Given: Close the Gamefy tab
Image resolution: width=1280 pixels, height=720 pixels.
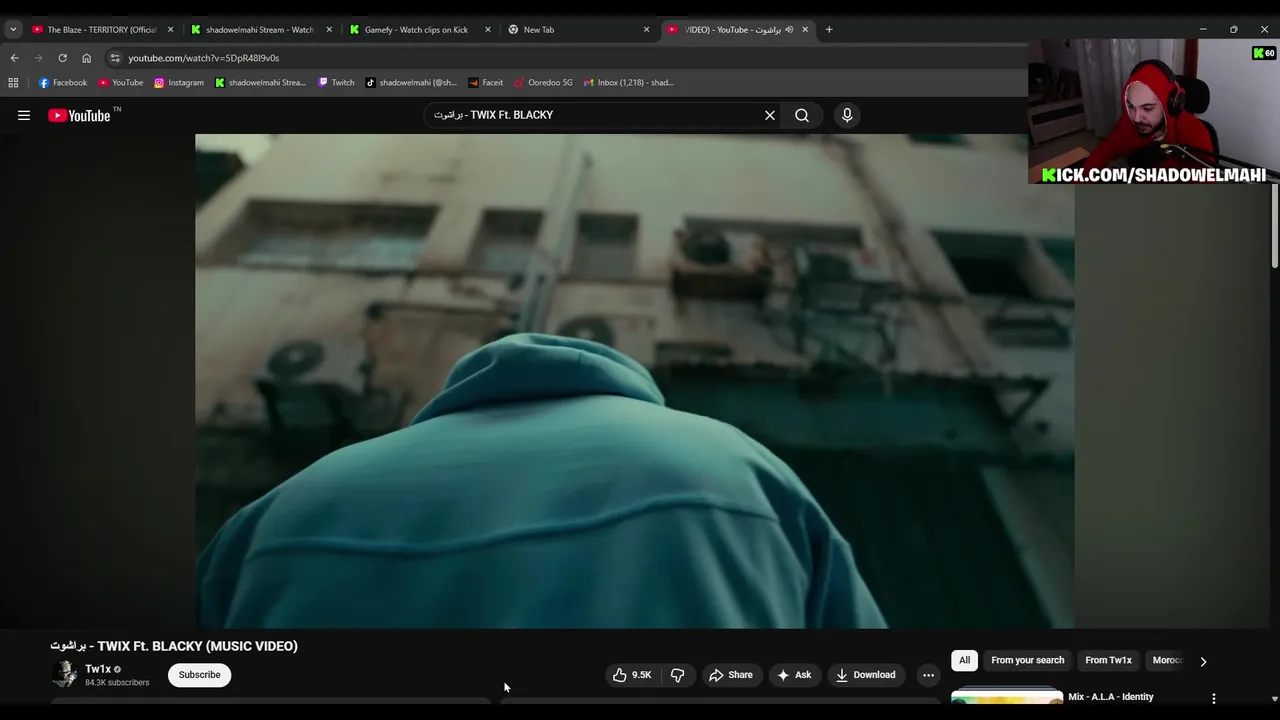Looking at the screenshot, I should [488, 30].
